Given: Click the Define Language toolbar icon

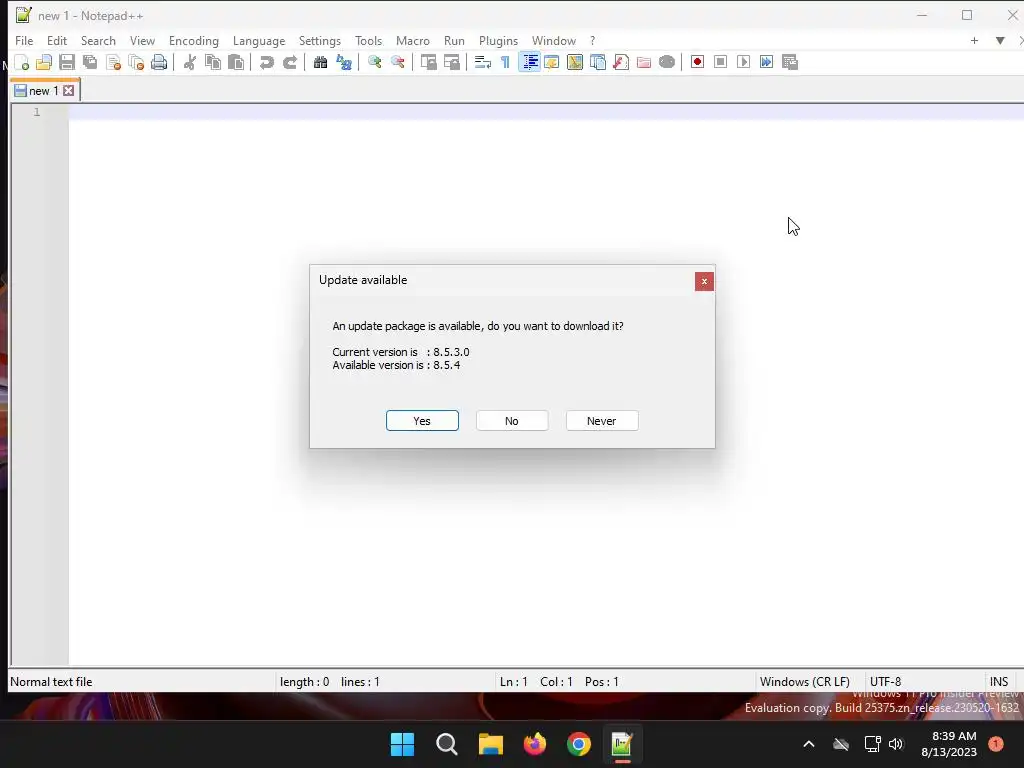Looking at the screenshot, I should (x=552, y=62).
